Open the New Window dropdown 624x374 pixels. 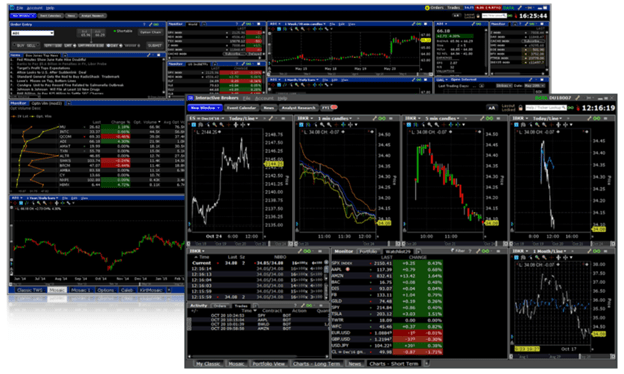205,108
